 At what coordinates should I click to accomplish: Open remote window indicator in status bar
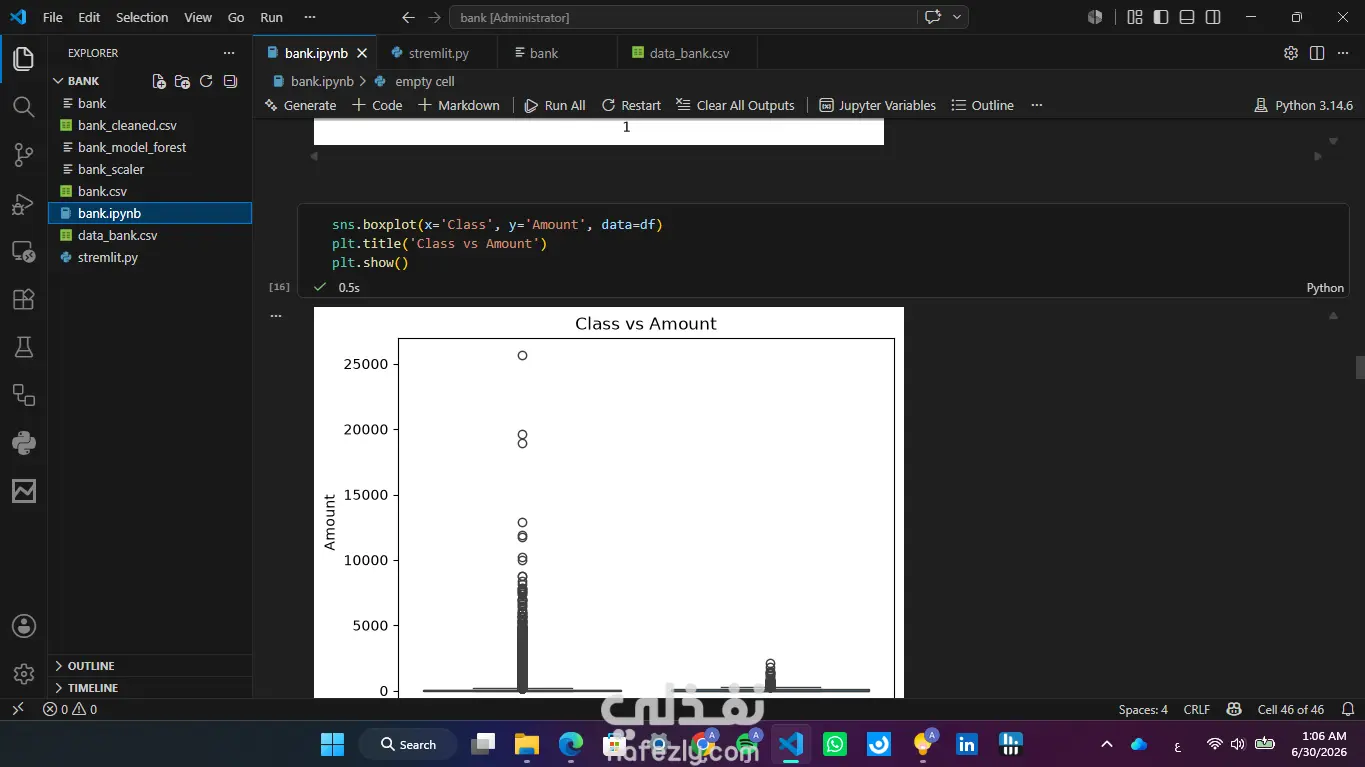(x=17, y=709)
